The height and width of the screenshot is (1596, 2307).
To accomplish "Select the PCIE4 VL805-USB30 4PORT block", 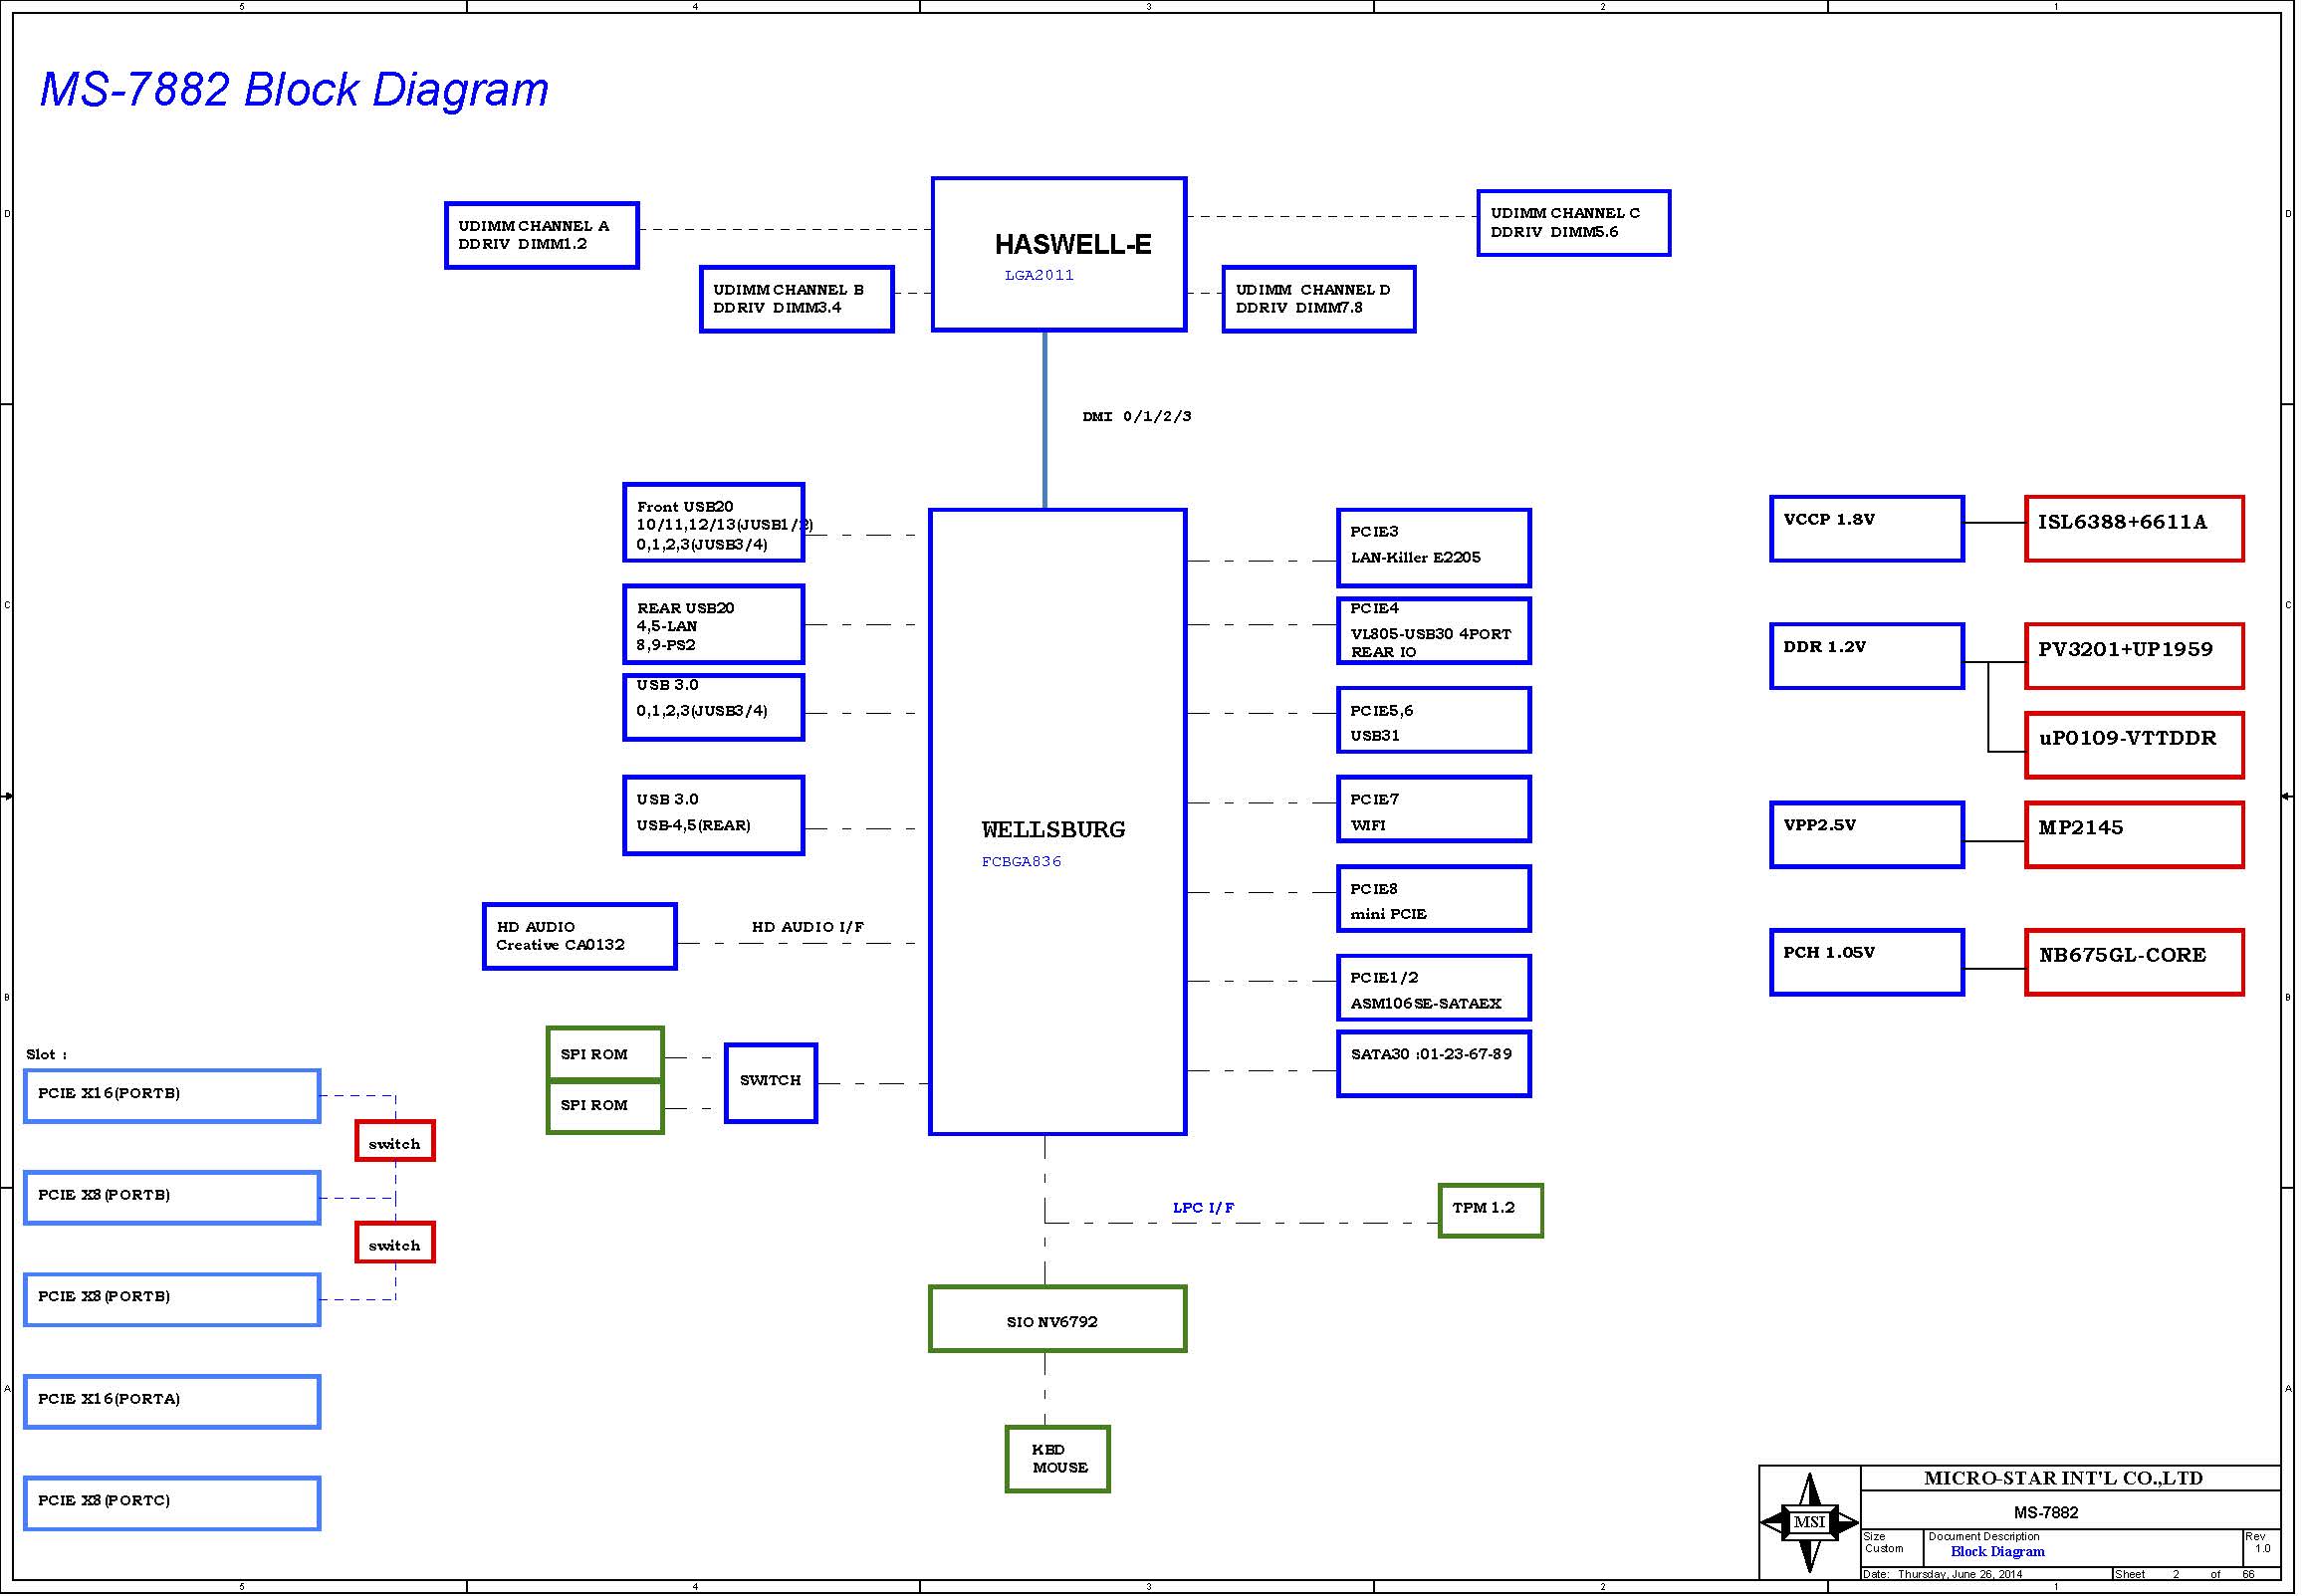I will pos(1433,631).
